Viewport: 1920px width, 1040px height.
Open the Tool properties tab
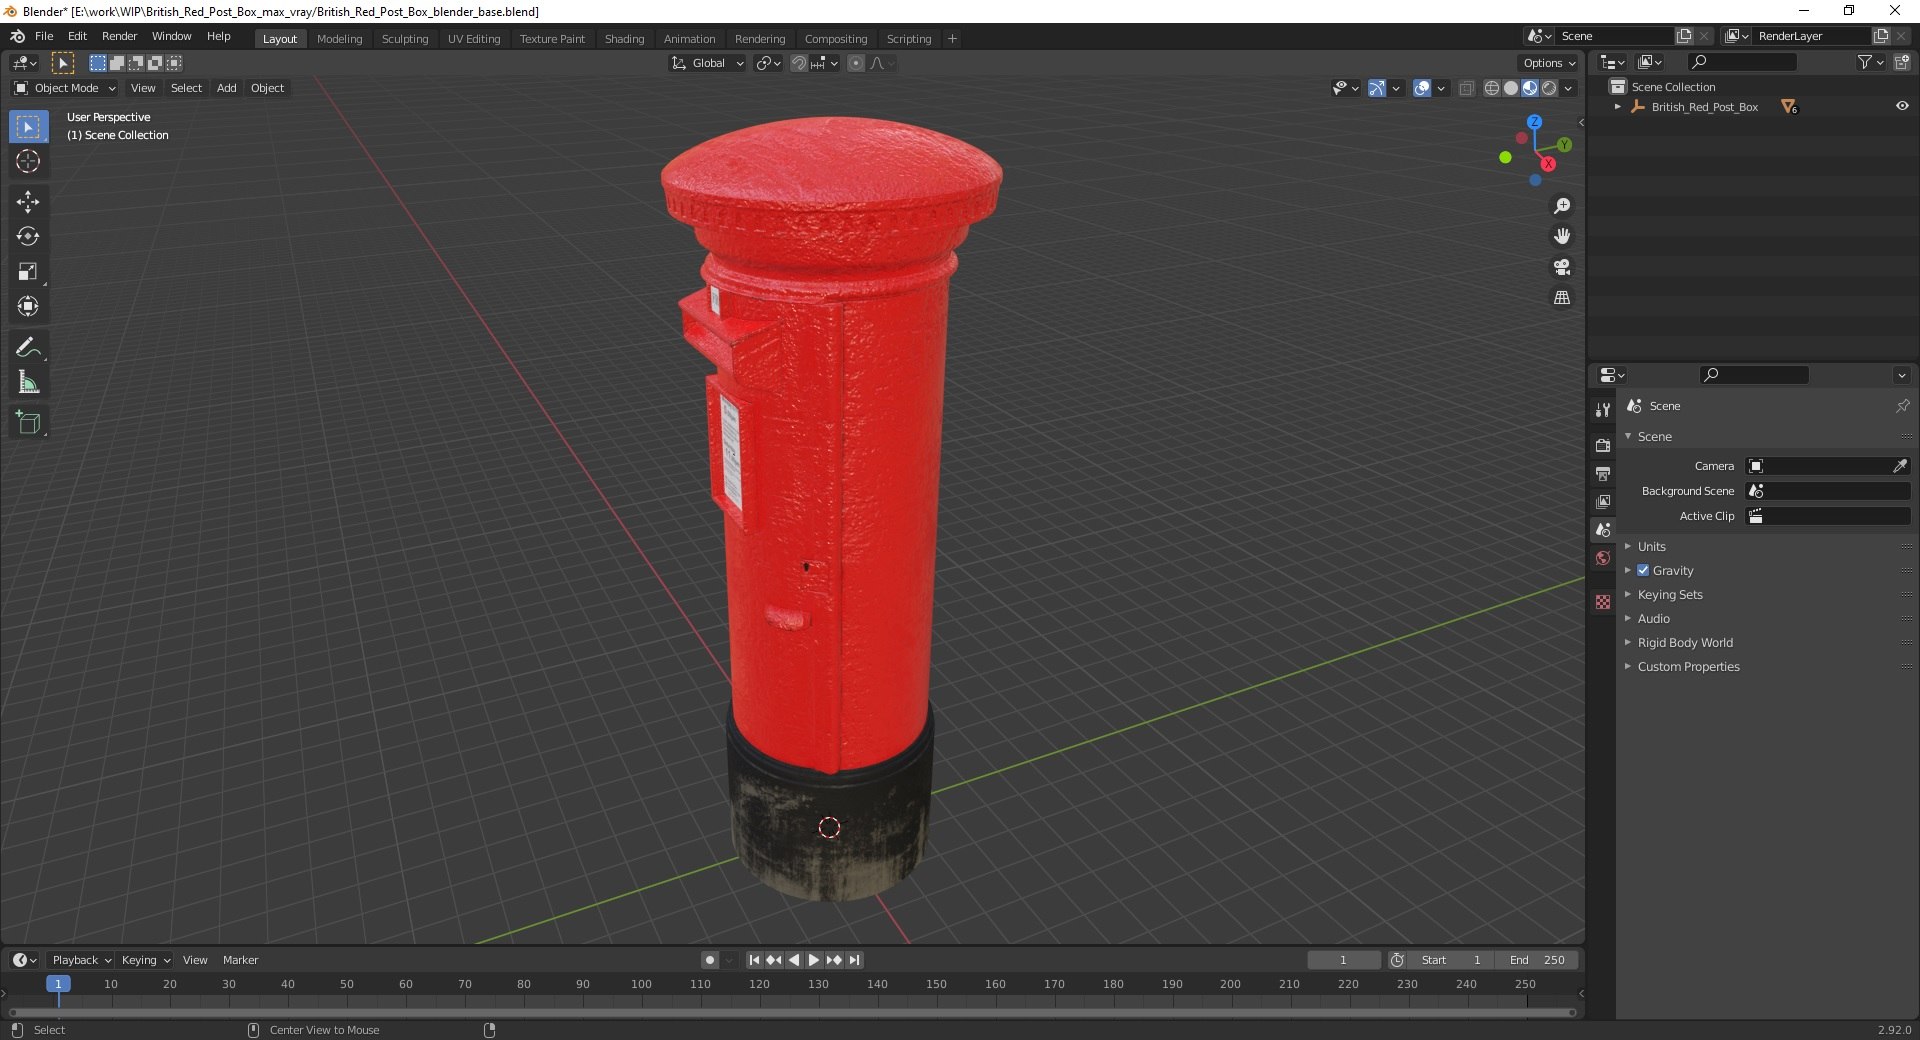(x=1603, y=410)
